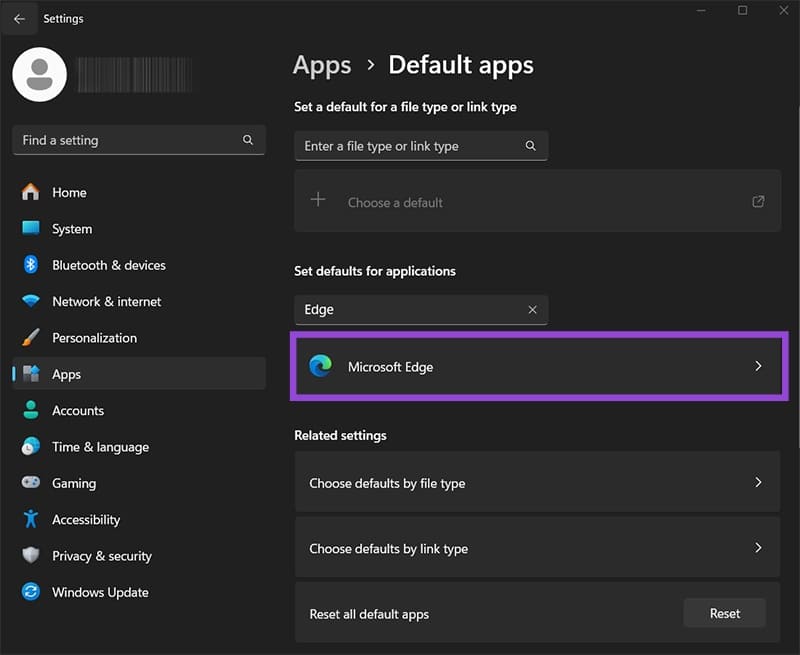Click the plus icon beside Choose a default
Viewport: 800px width, 655px height.
(318, 199)
